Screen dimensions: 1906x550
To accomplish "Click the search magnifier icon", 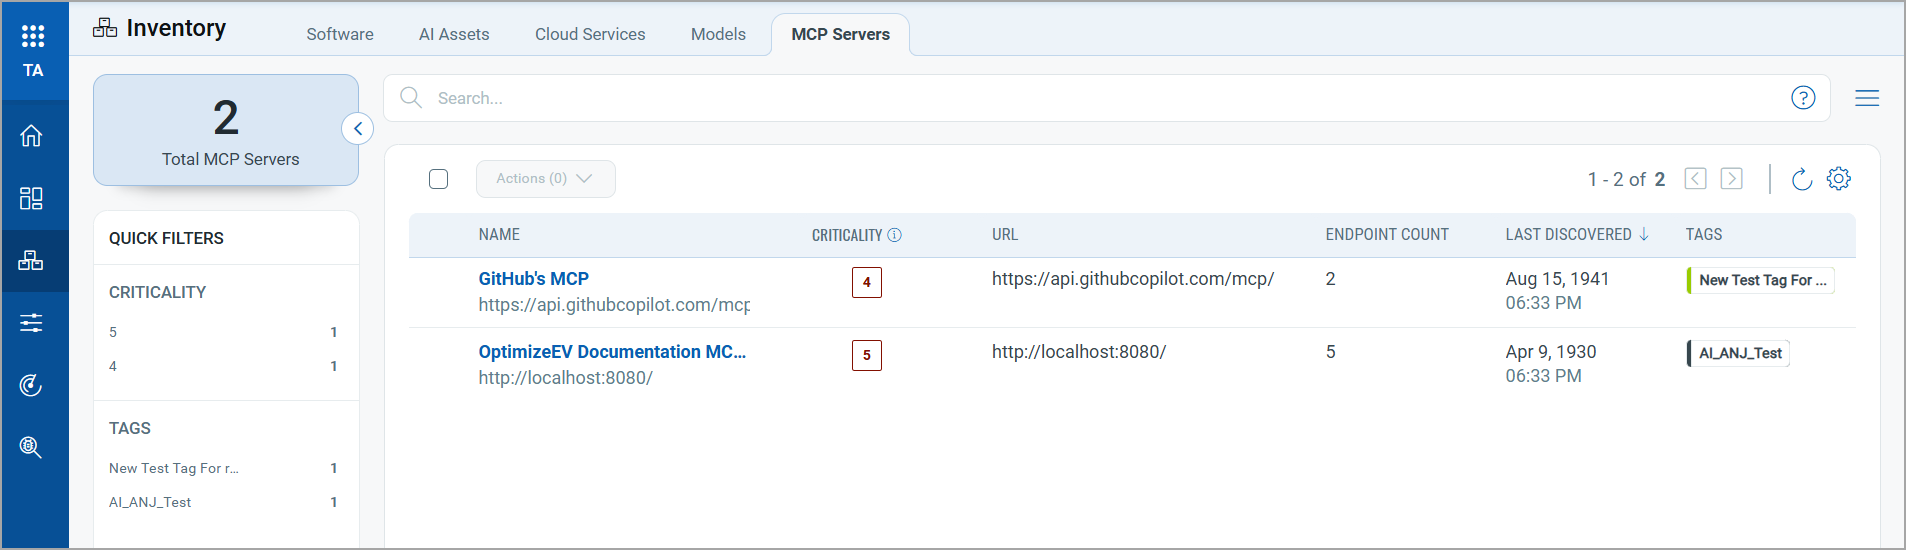I will click(x=411, y=98).
